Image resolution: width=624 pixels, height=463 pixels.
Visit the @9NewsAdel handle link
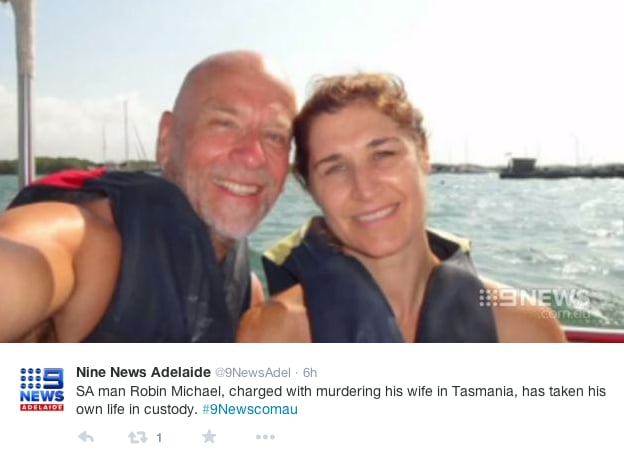(253, 373)
